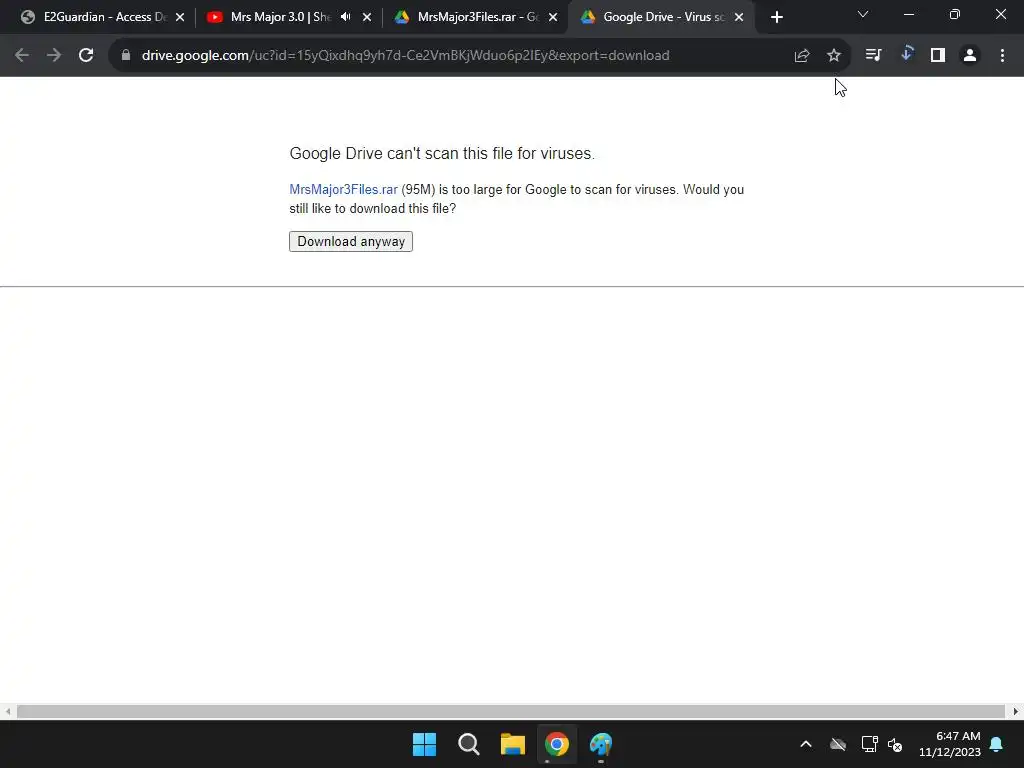Share this page icon

[x=802, y=56]
